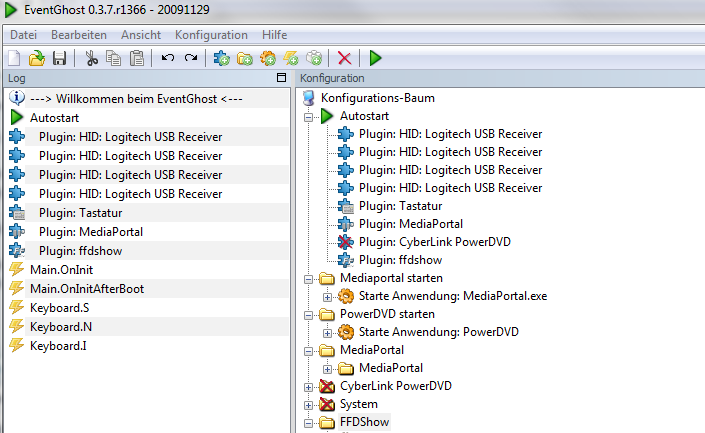Open the Konfiguration menu
The image size is (705, 433).
click(211, 35)
